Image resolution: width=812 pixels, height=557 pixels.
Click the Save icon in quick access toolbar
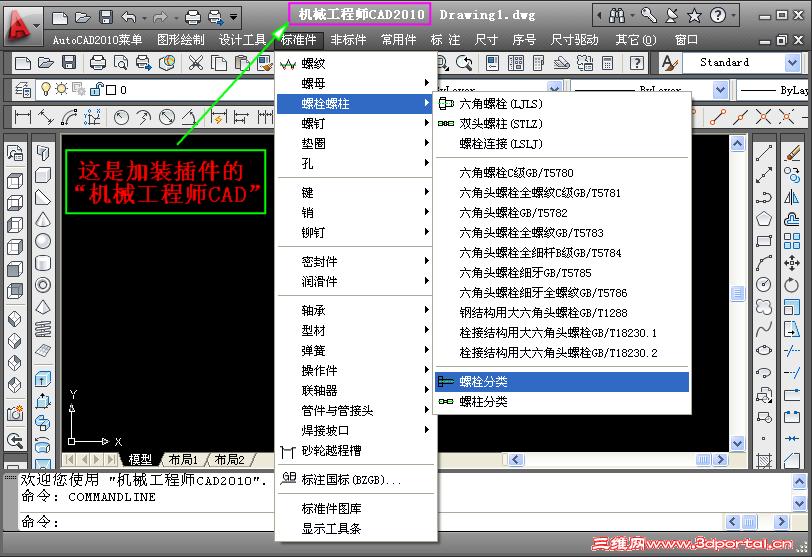click(106, 17)
